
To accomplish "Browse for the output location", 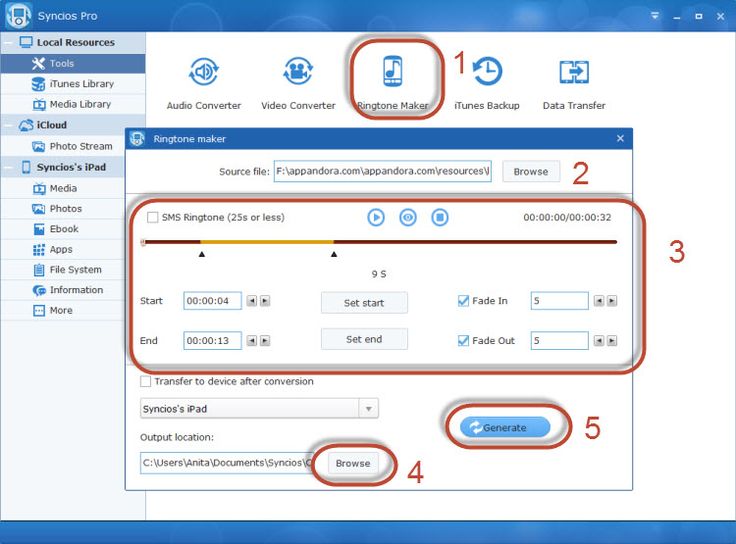I will [x=353, y=463].
